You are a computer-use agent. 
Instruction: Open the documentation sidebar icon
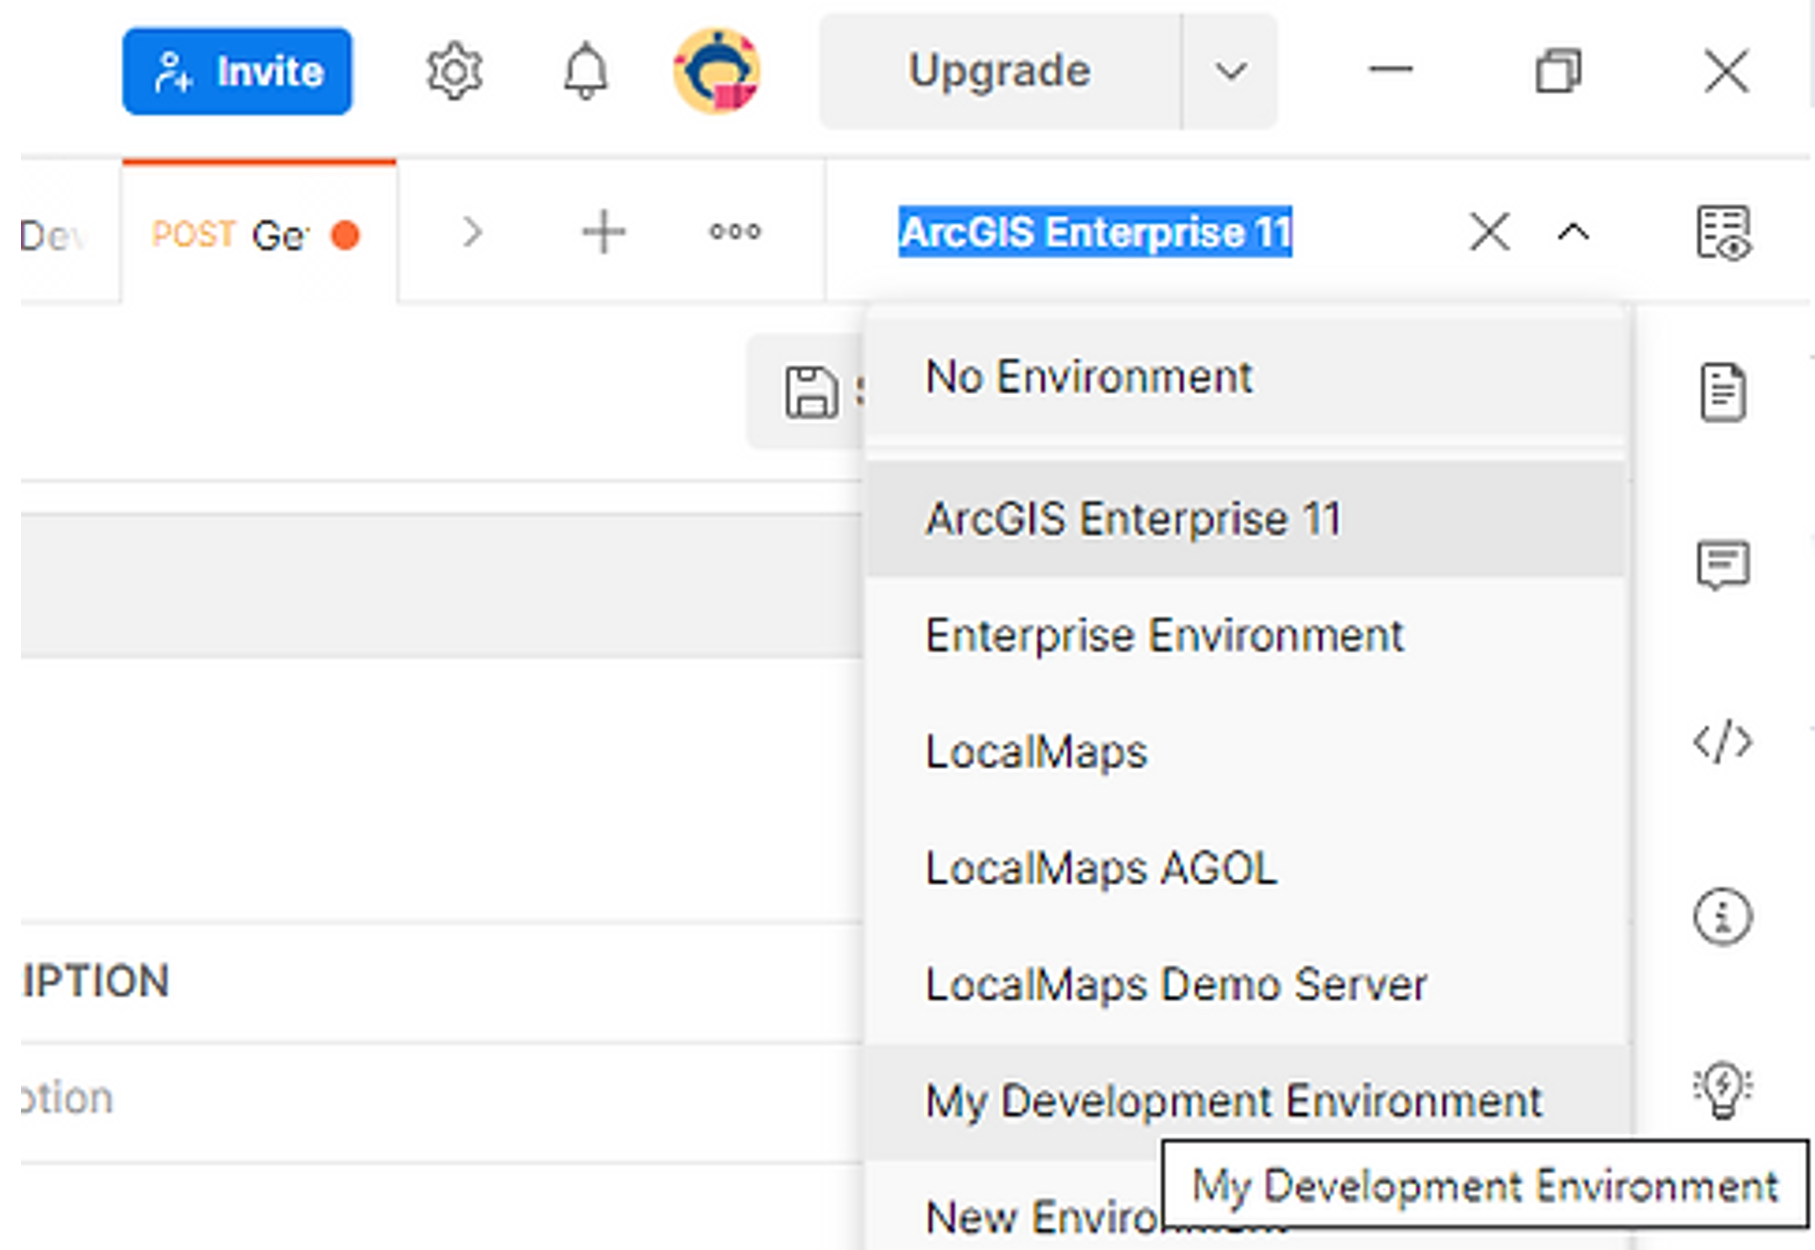point(1723,392)
